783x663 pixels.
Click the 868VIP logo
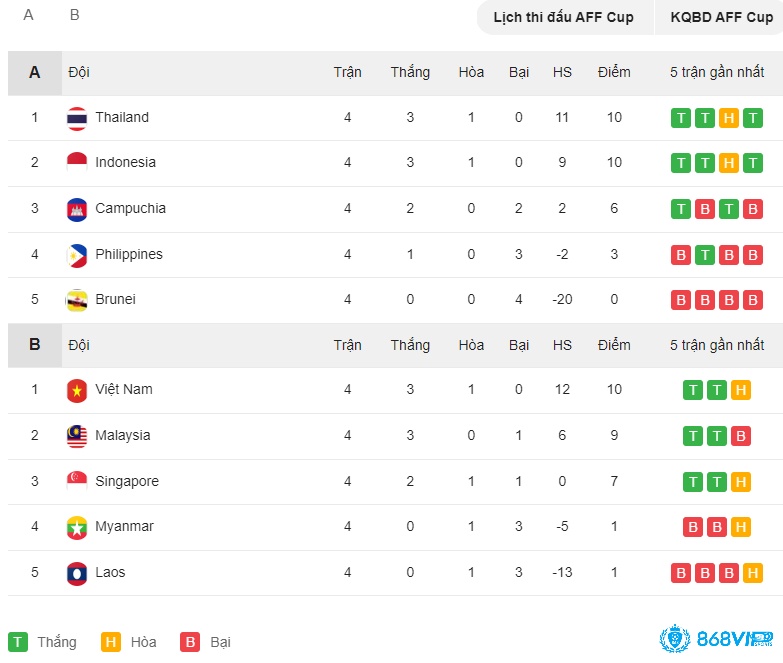(x=717, y=638)
